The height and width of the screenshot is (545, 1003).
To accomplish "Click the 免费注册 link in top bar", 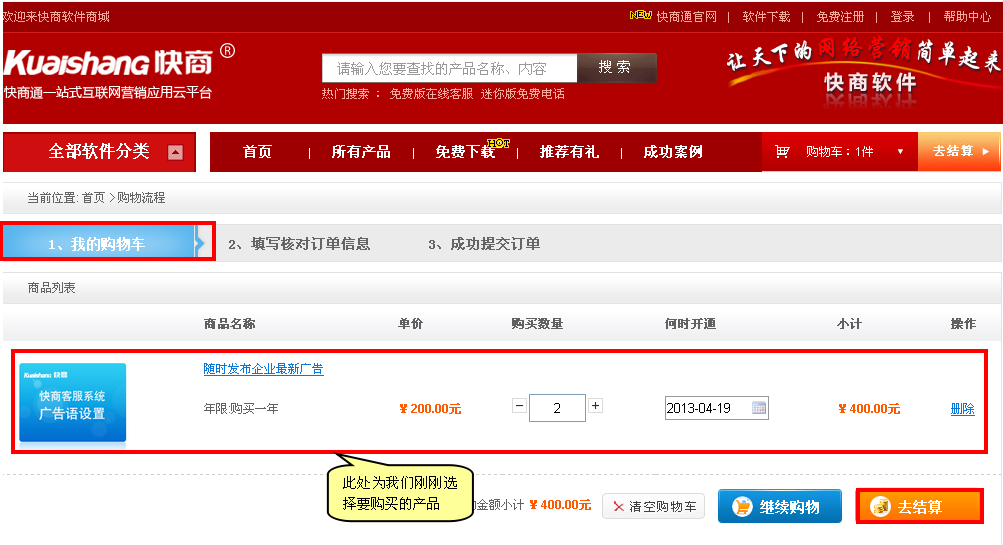I will pos(840,17).
